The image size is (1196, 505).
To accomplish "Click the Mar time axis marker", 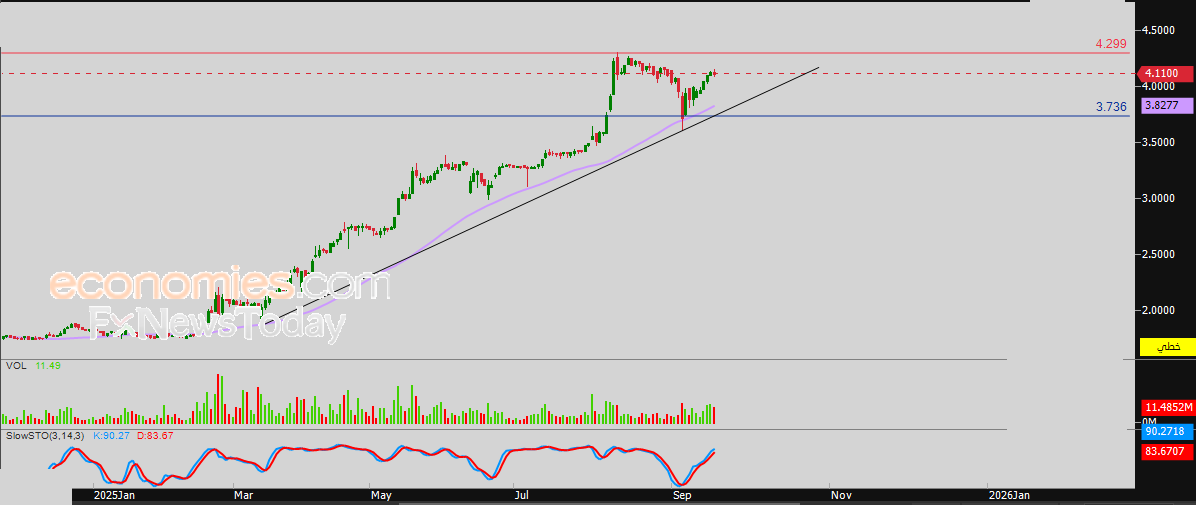I will (x=245, y=496).
